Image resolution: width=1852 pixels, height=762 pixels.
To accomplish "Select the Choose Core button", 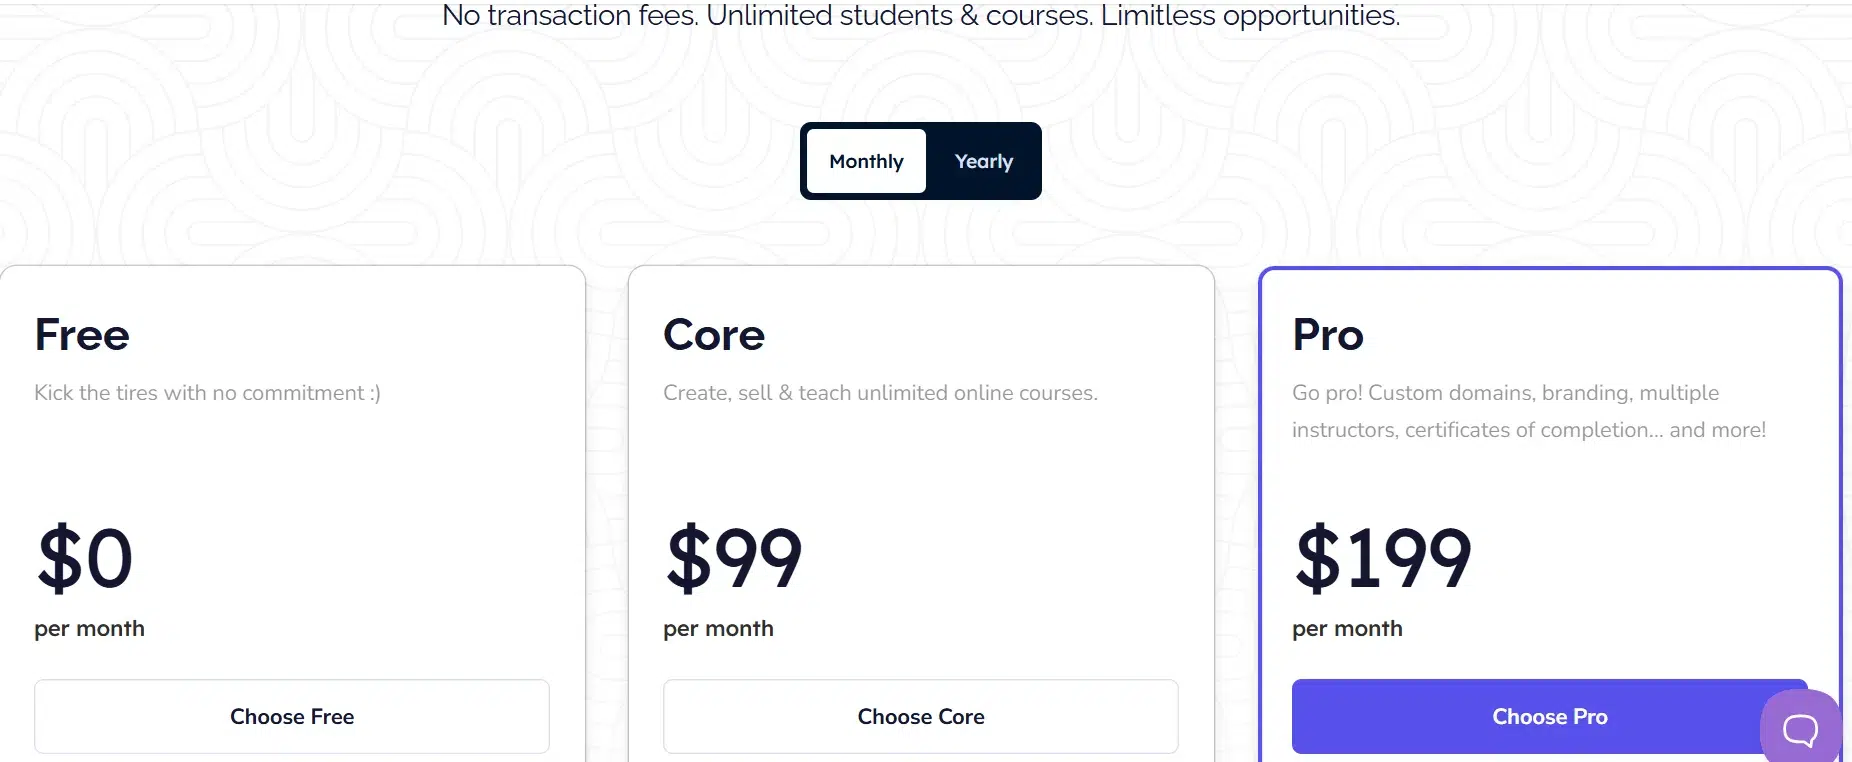I will point(920,716).
